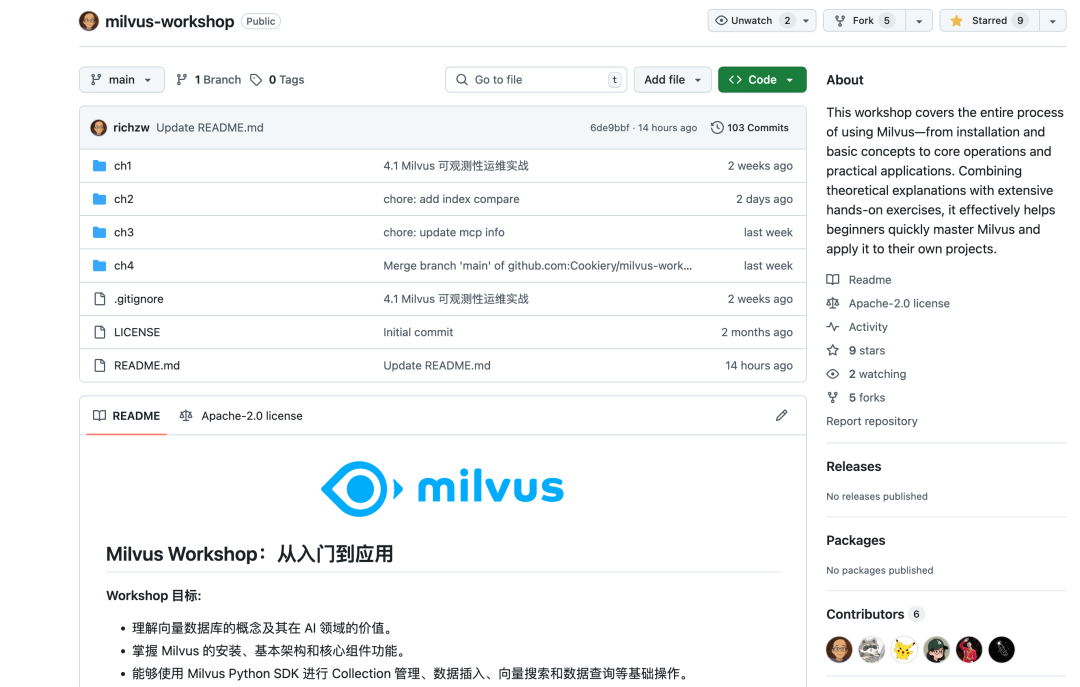Open the .gitignore file name

click(138, 298)
